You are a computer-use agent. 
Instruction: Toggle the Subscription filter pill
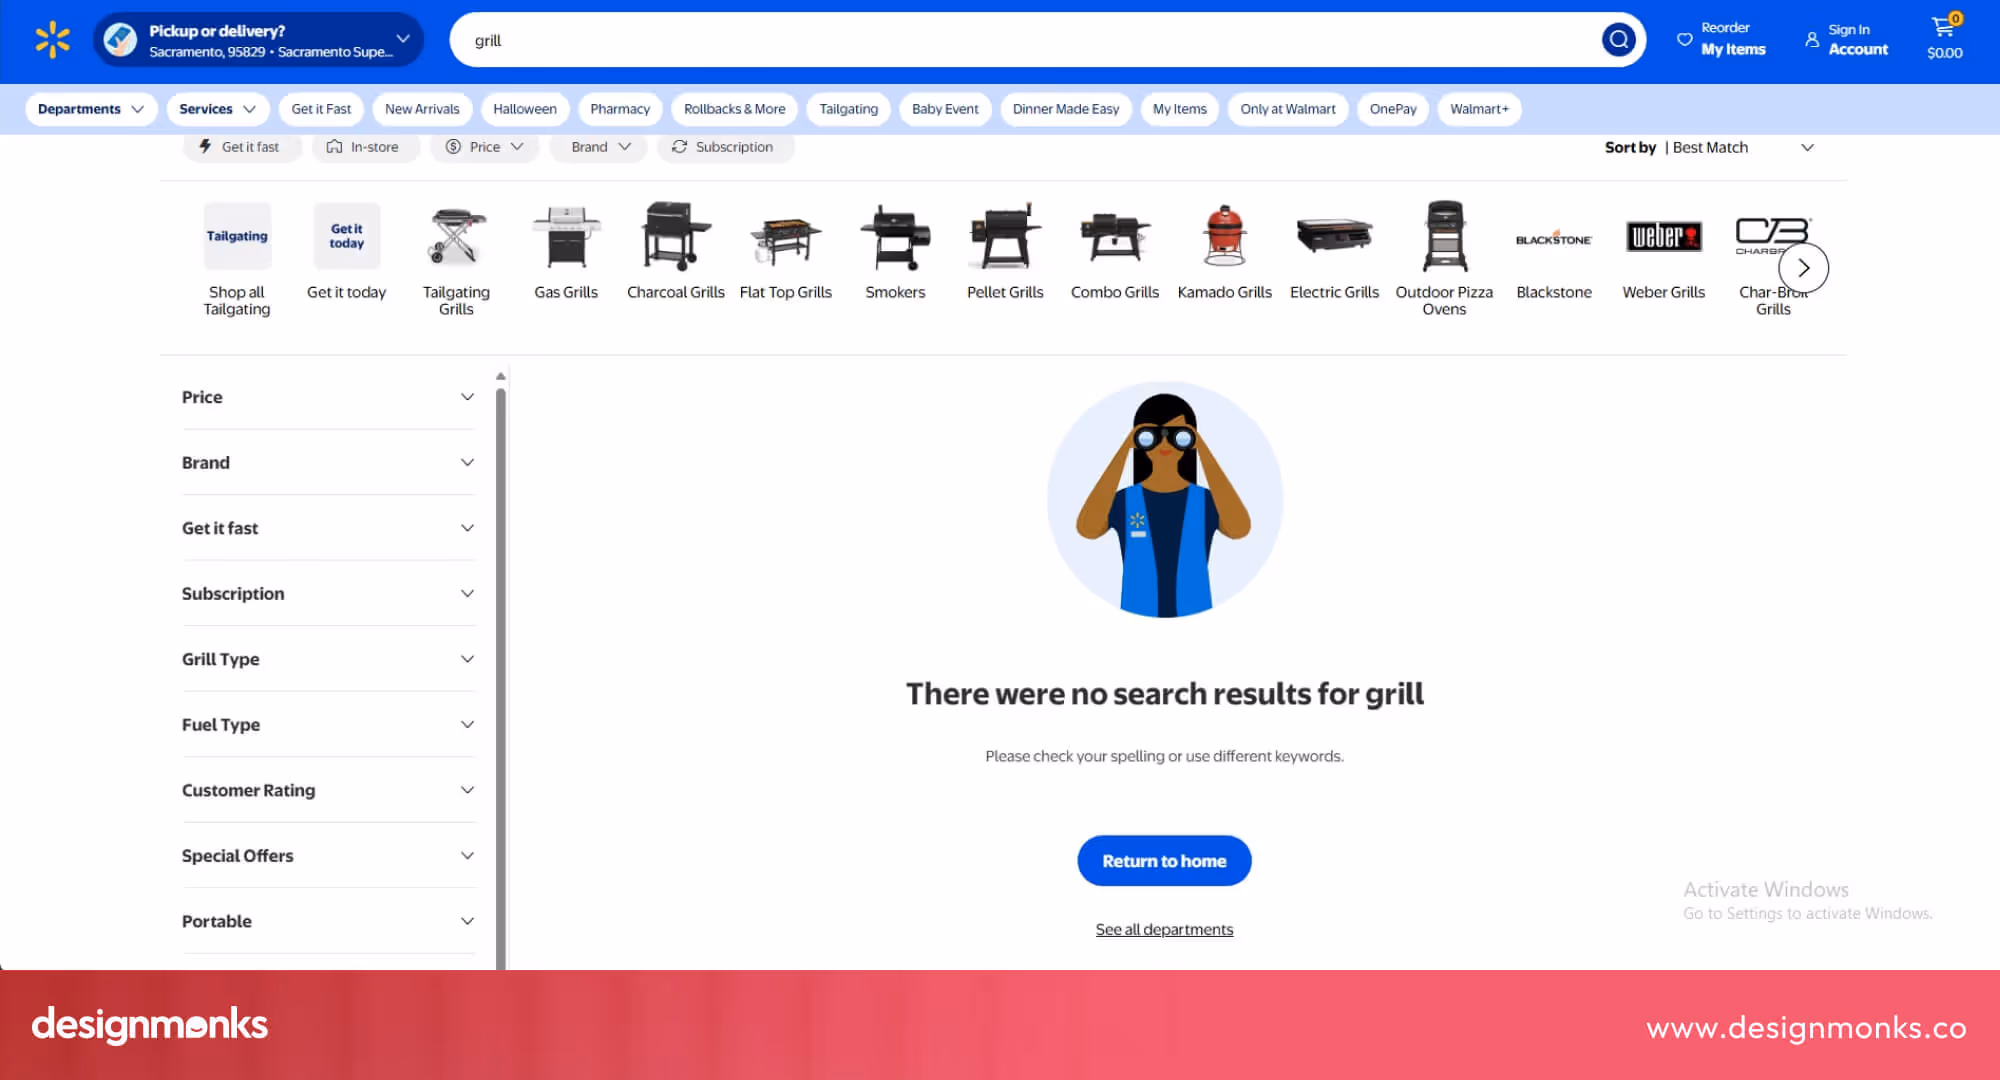point(726,147)
